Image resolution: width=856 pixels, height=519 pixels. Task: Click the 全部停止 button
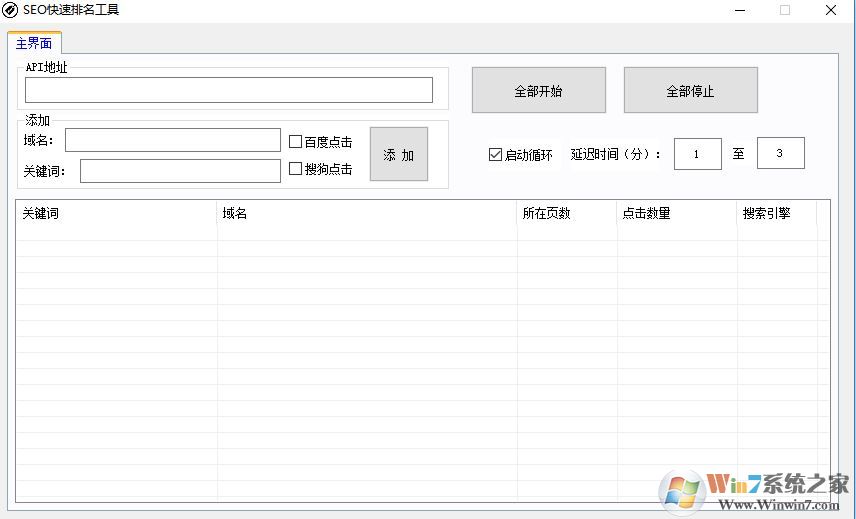[x=690, y=91]
